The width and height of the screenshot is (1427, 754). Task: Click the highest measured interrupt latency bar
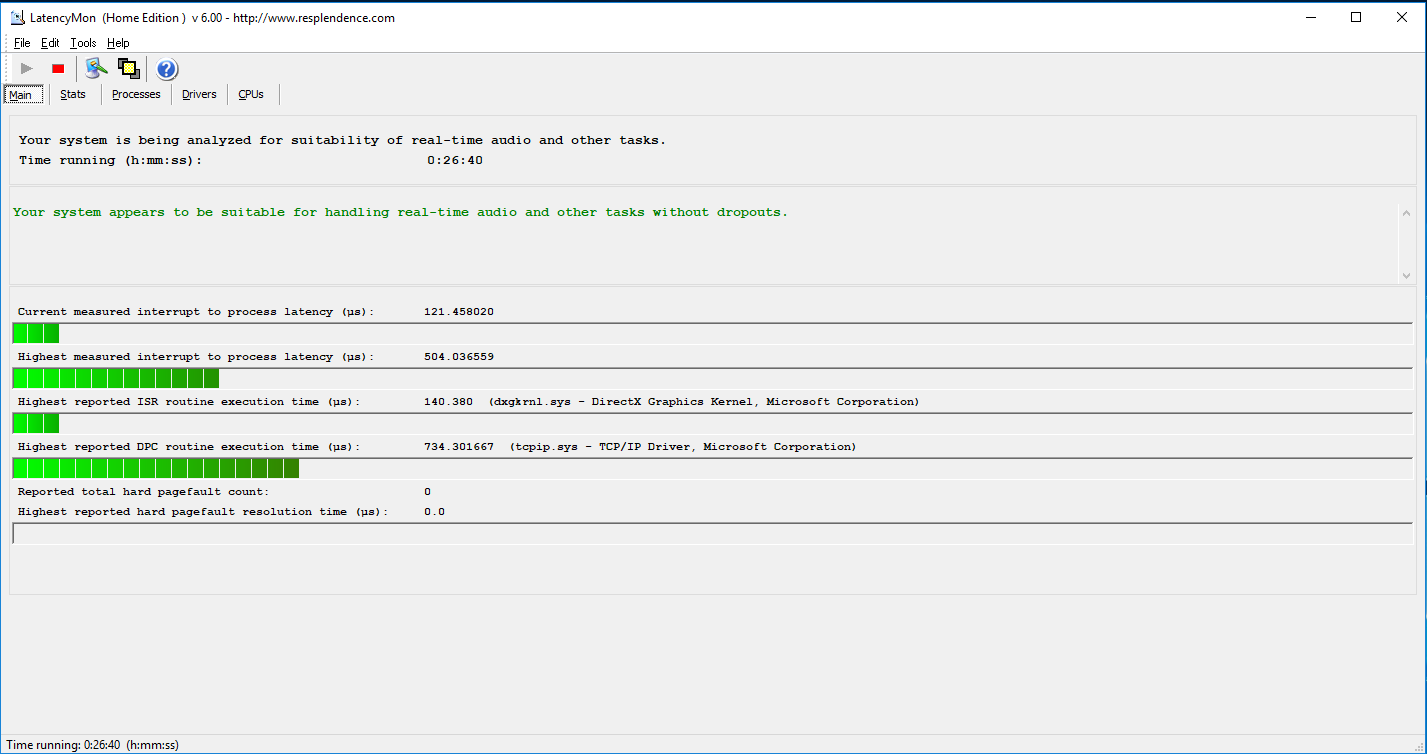pyautogui.click(x=116, y=378)
